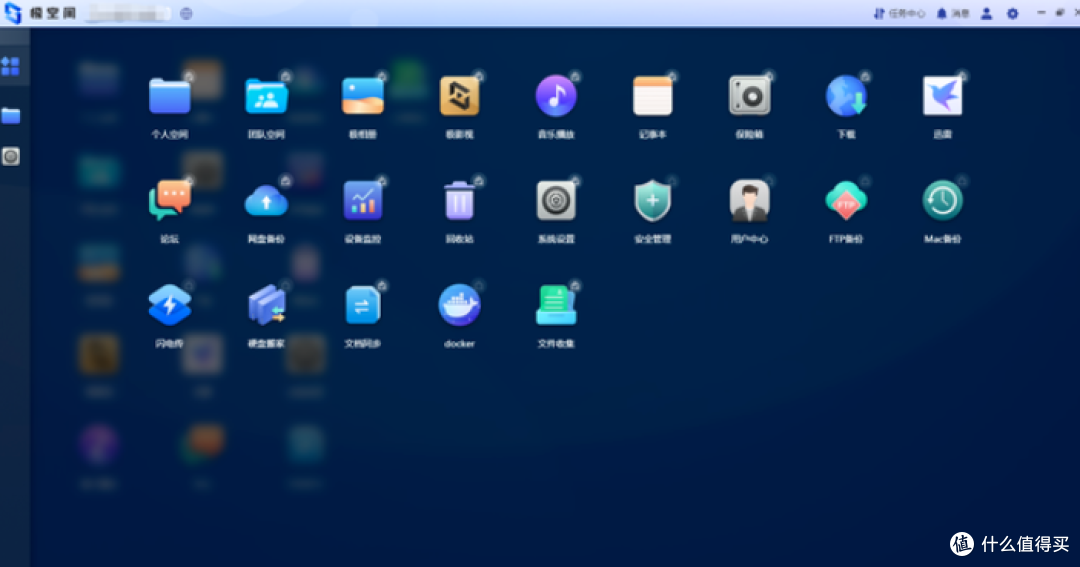1080x567 pixels.
Task: Open the 文档同步 document sync app
Action: (x=363, y=305)
